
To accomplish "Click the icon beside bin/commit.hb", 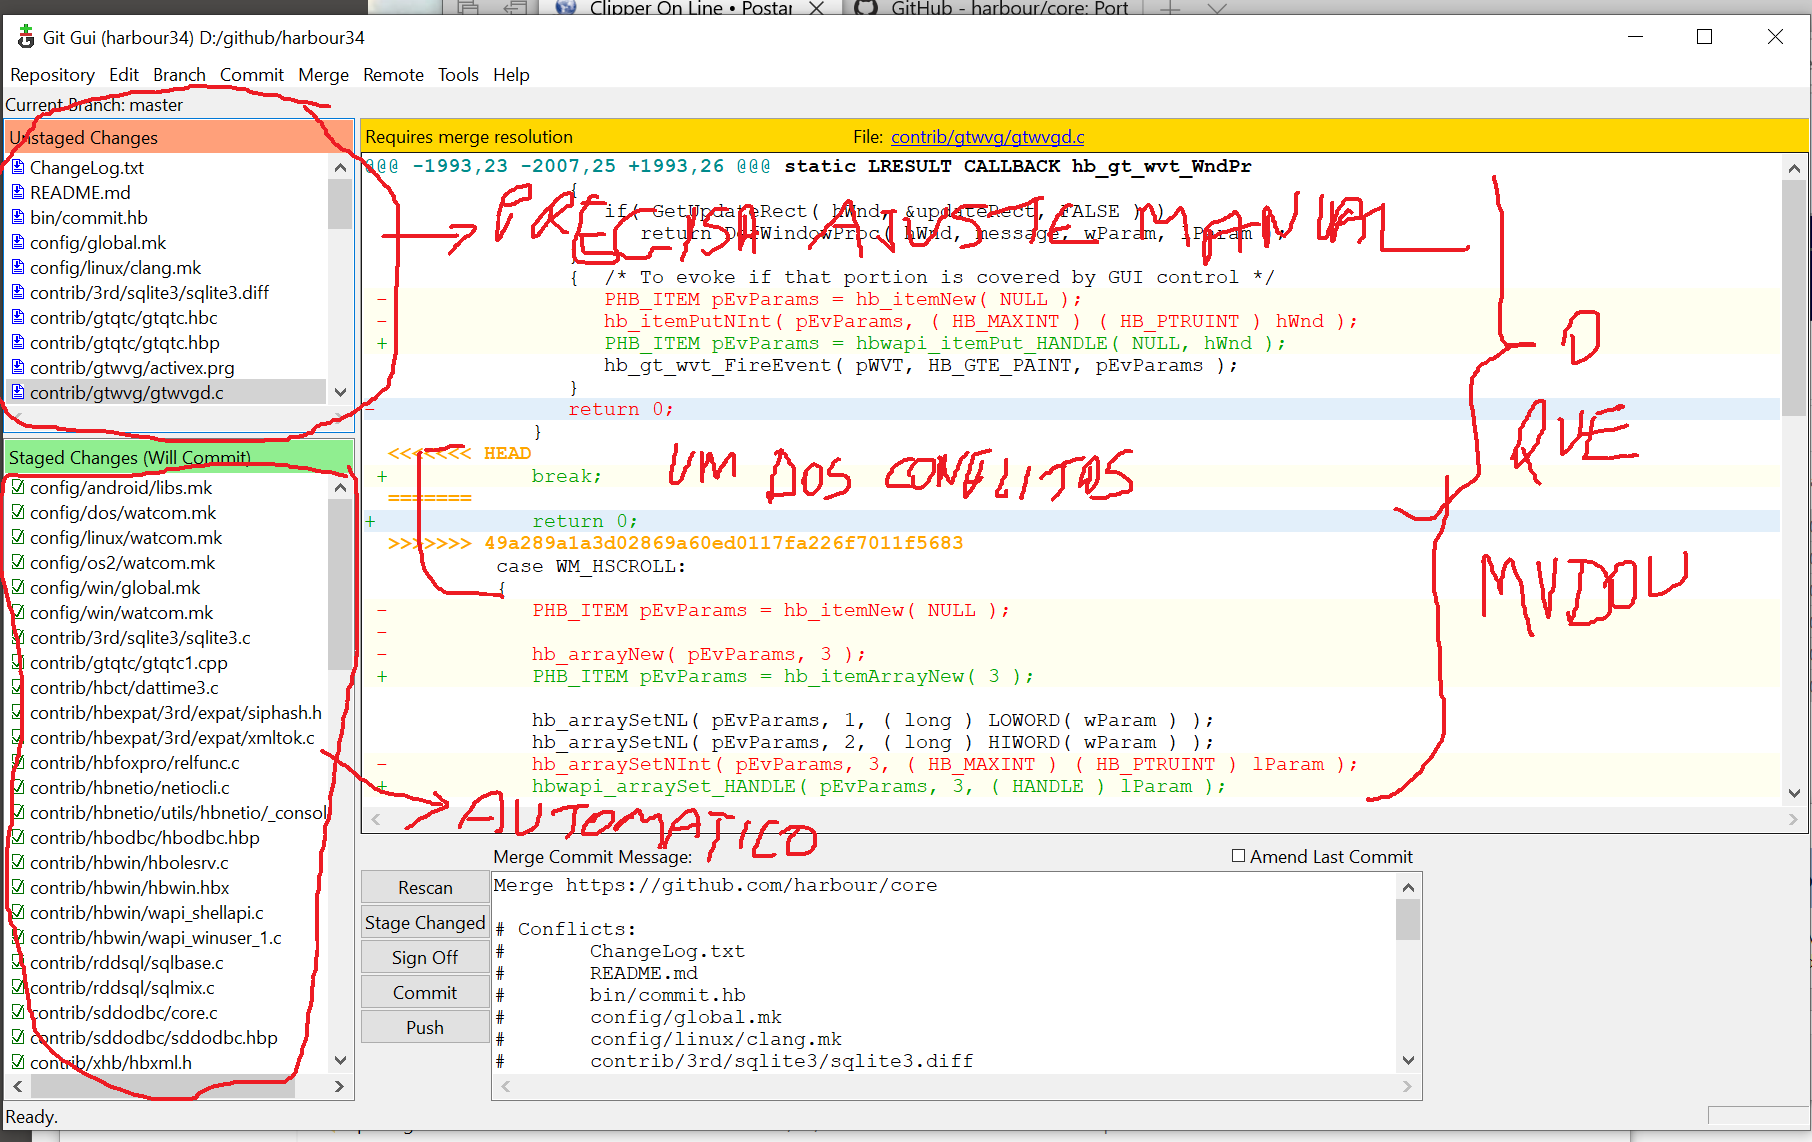I will click(18, 217).
